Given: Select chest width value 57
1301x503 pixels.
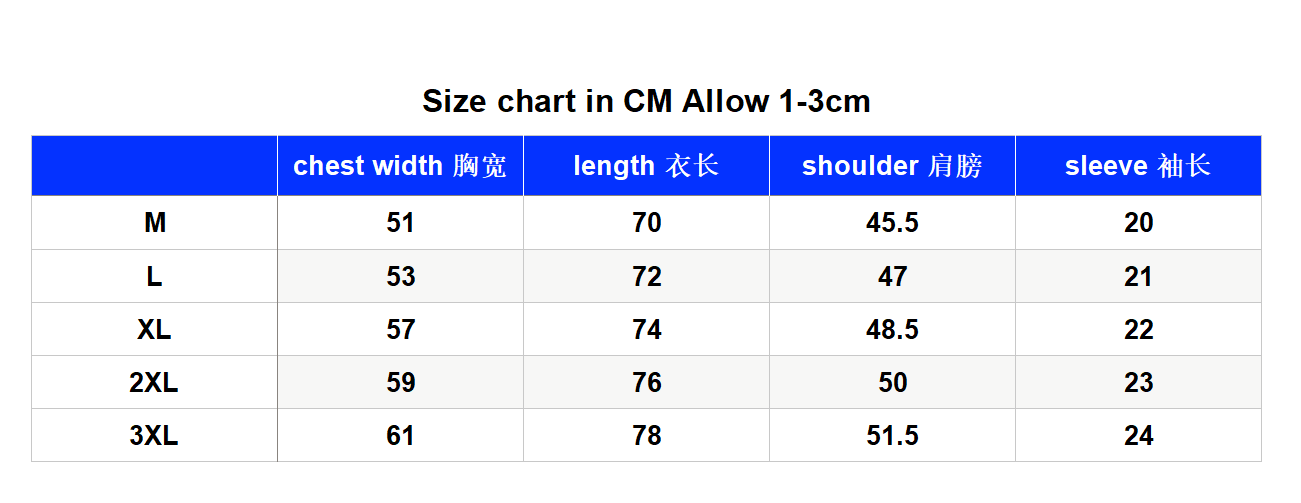Looking at the screenshot, I should [x=400, y=329].
